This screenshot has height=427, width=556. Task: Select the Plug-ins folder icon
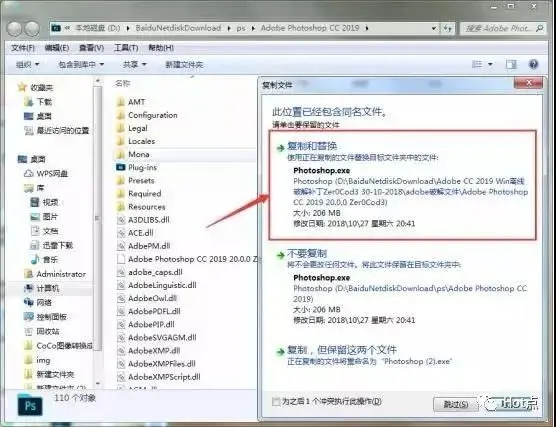tap(121, 167)
